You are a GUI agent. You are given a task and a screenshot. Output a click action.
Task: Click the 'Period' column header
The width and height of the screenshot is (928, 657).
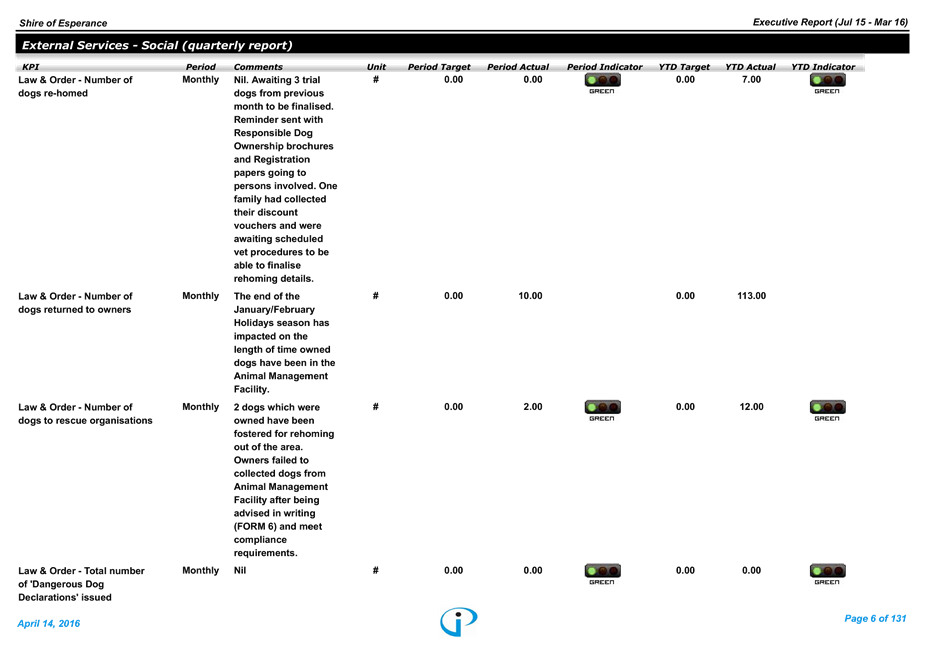[x=201, y=67]
